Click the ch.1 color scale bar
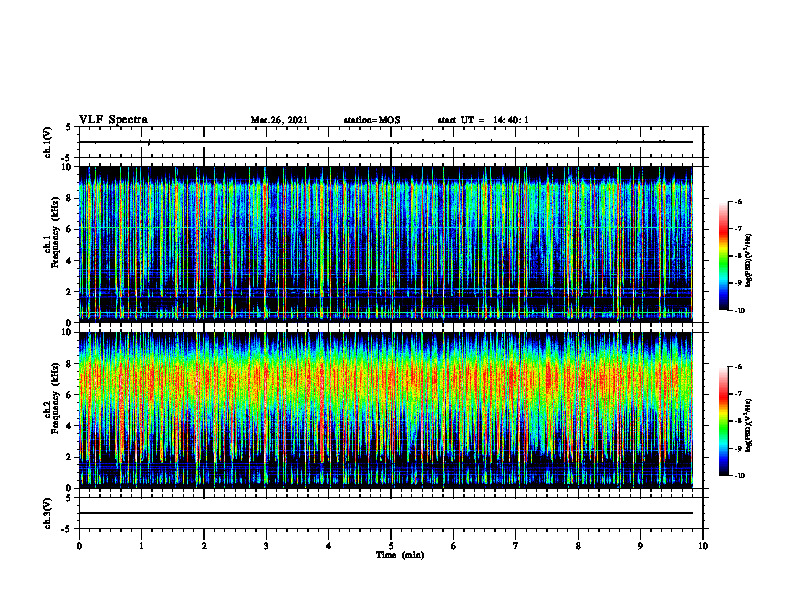792x612 pixels. [724, 256]
